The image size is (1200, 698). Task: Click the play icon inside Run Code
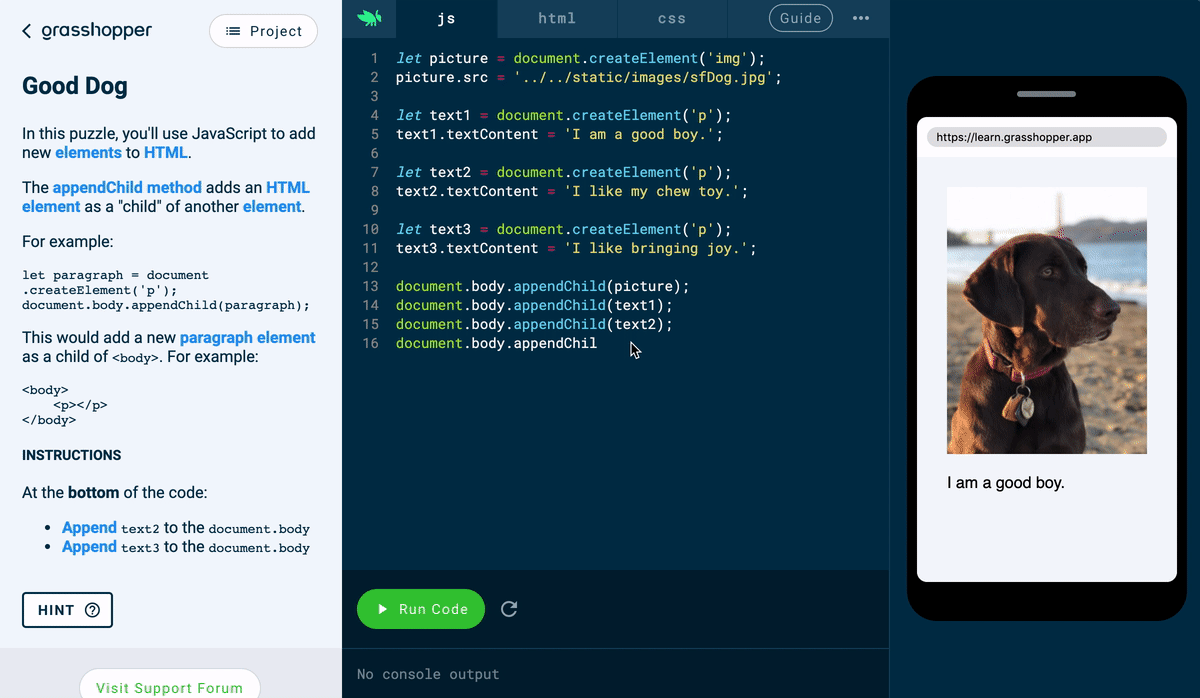click(x=383, y=608)
